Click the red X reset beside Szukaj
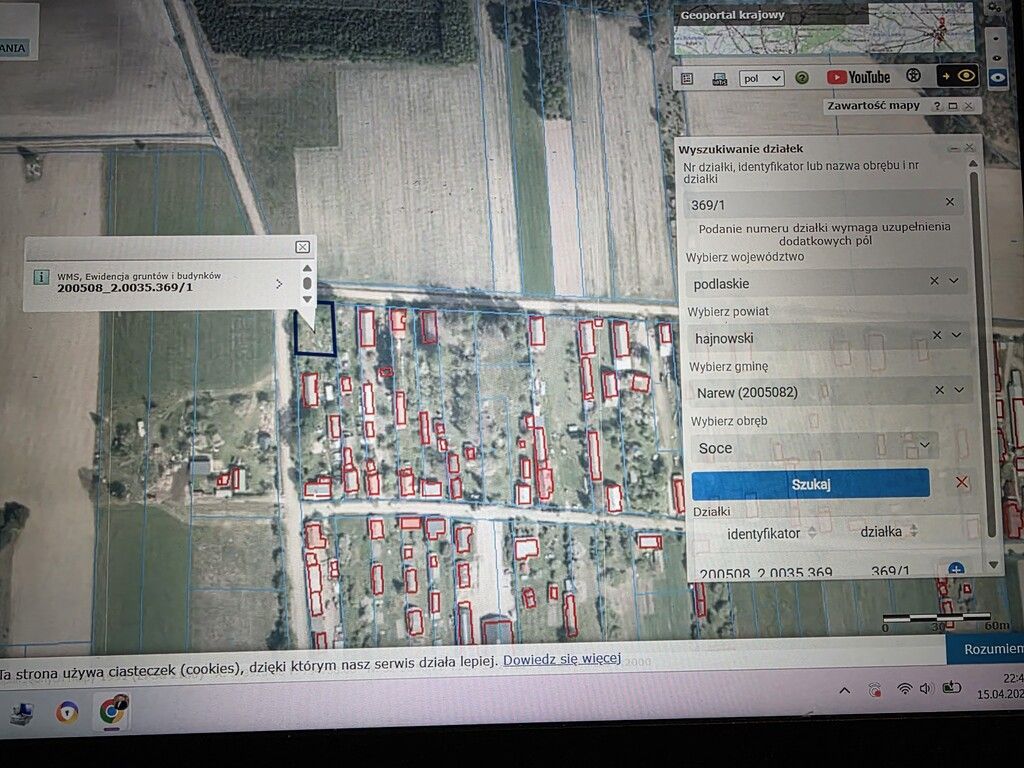Screen dimensions: 1024x768 pyautogui.click(x=961, y=483)
